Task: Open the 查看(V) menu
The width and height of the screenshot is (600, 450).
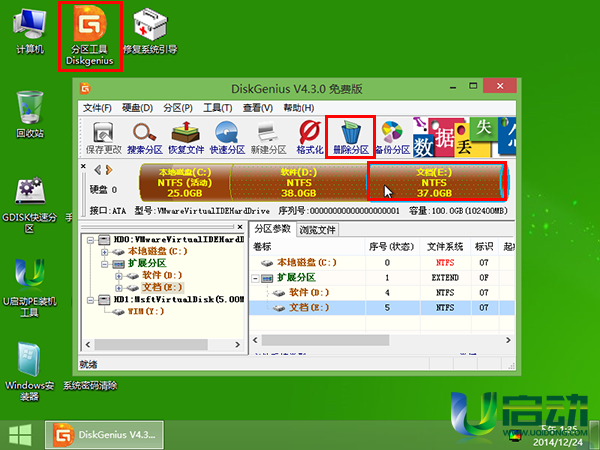Action: [258, 108]
